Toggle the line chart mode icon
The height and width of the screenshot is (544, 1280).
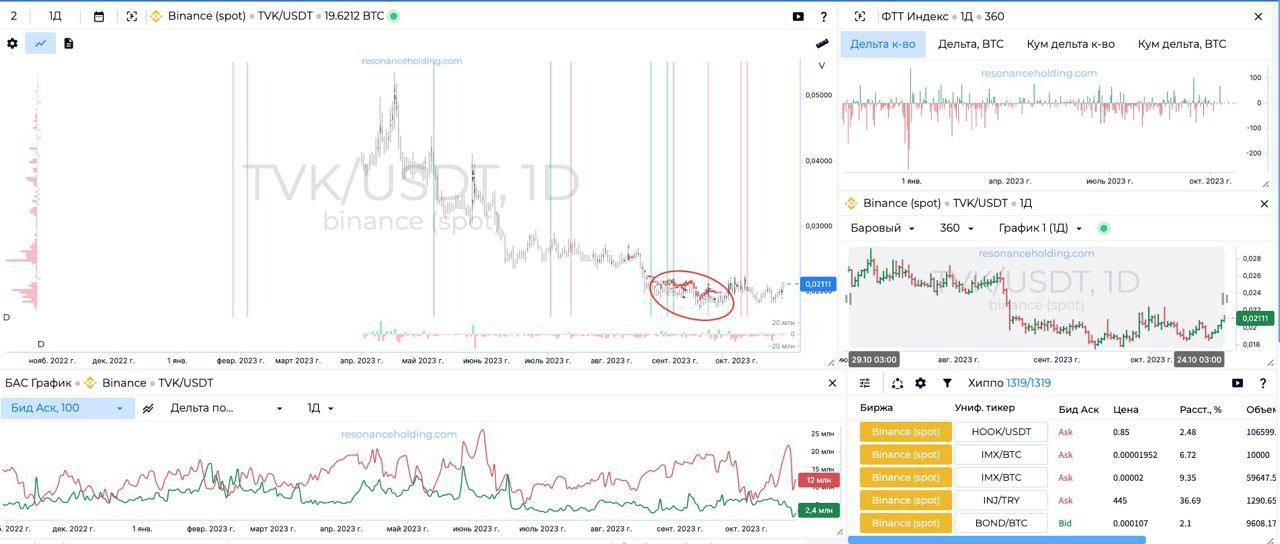pyautogui.click(x=41, y=44)
